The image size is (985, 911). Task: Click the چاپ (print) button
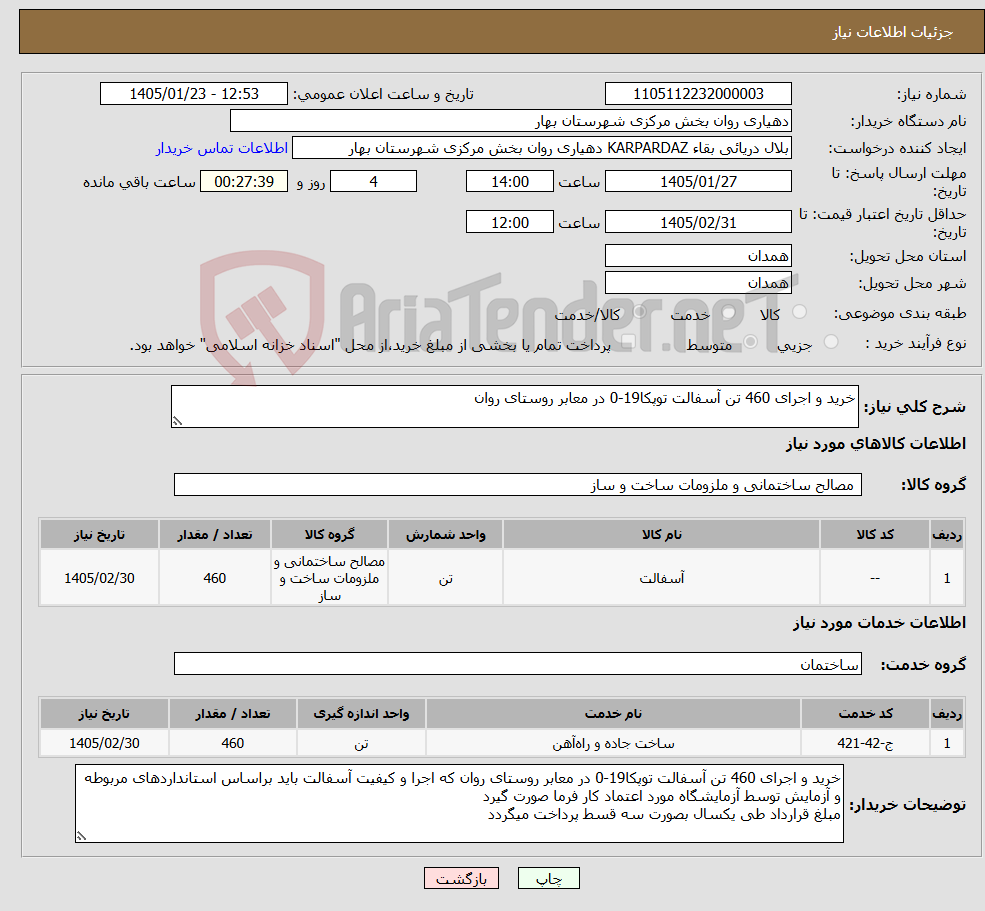(548, 878)
